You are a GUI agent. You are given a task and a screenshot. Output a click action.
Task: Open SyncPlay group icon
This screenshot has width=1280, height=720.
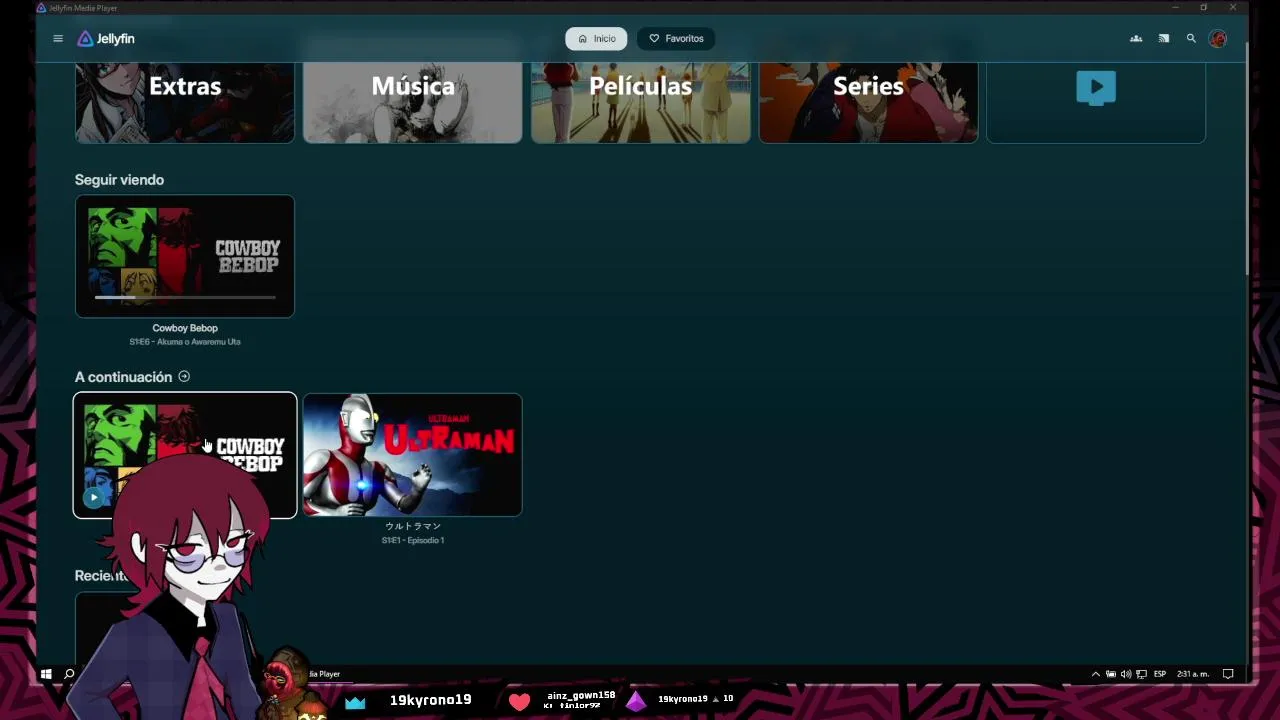pyautogui.click(x=1136, y=39)
